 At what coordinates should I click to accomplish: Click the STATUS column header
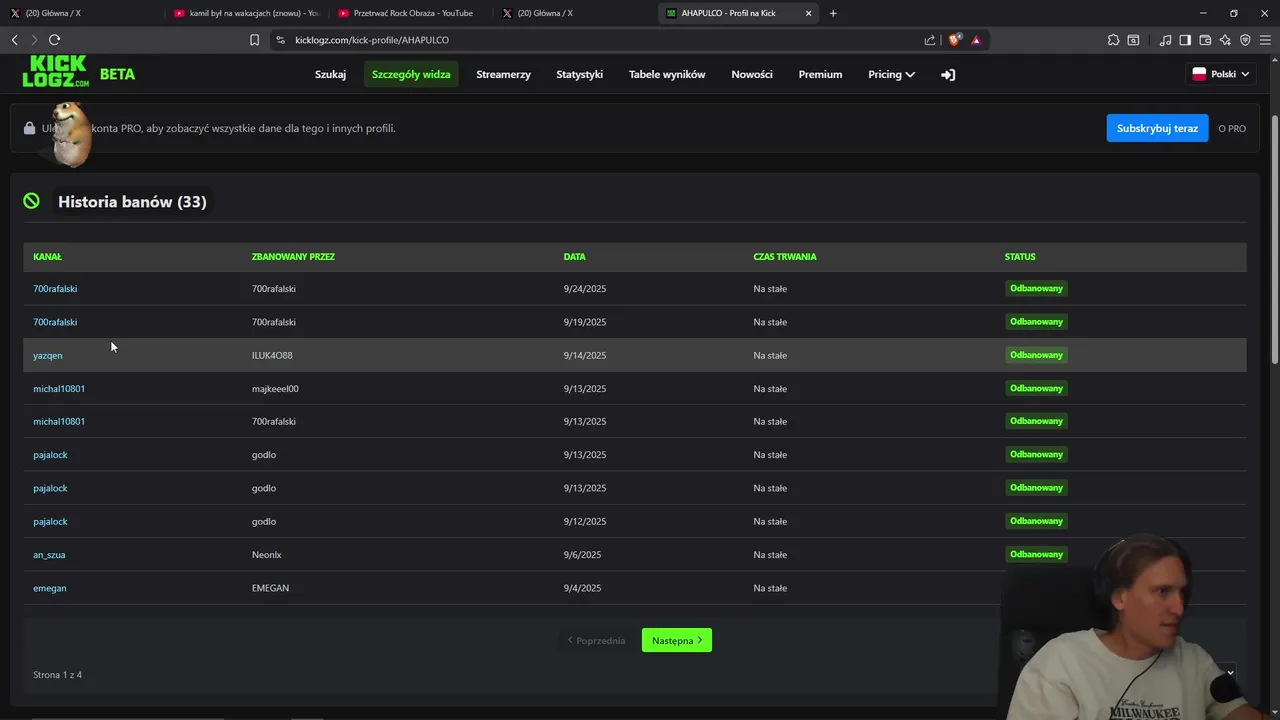[x=1020, y=257]
